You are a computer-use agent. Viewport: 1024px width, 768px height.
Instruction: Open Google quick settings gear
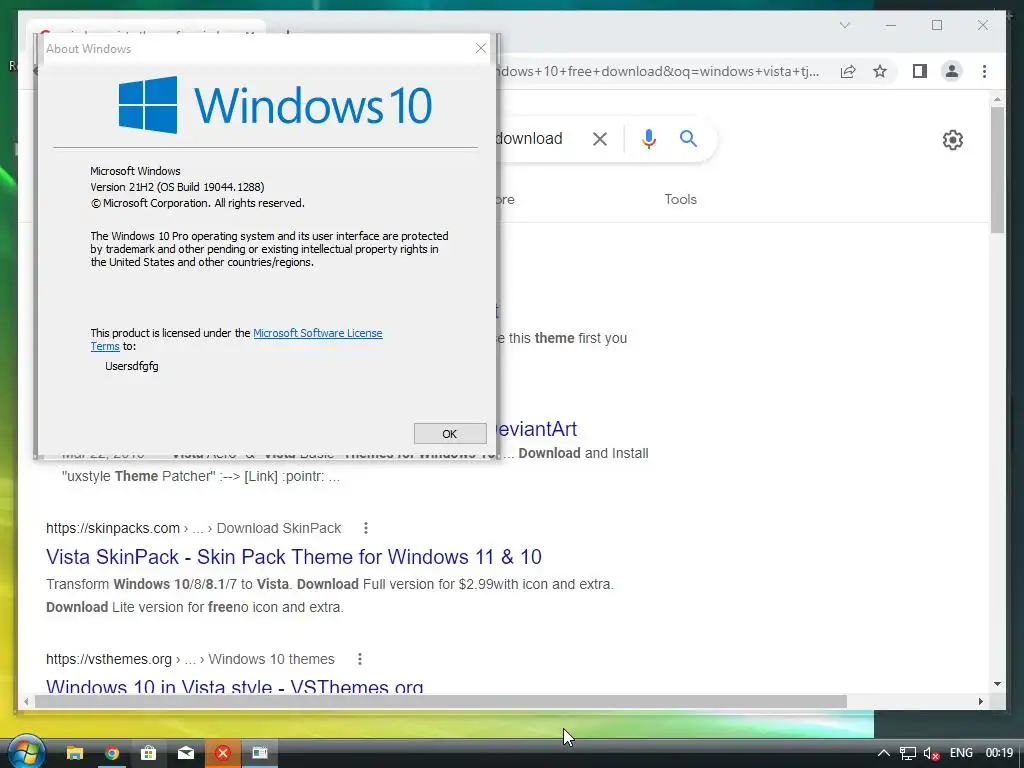953,140
